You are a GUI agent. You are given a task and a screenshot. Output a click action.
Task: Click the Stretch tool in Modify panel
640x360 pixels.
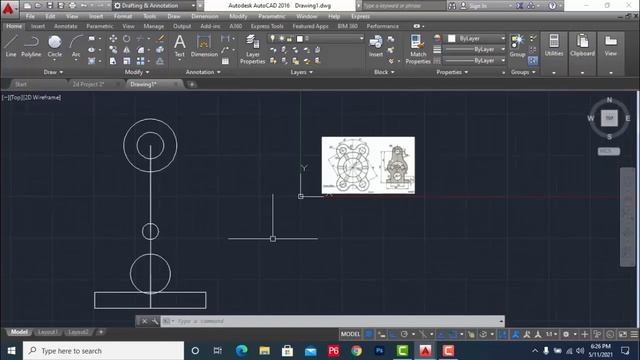tap(113, 61)
